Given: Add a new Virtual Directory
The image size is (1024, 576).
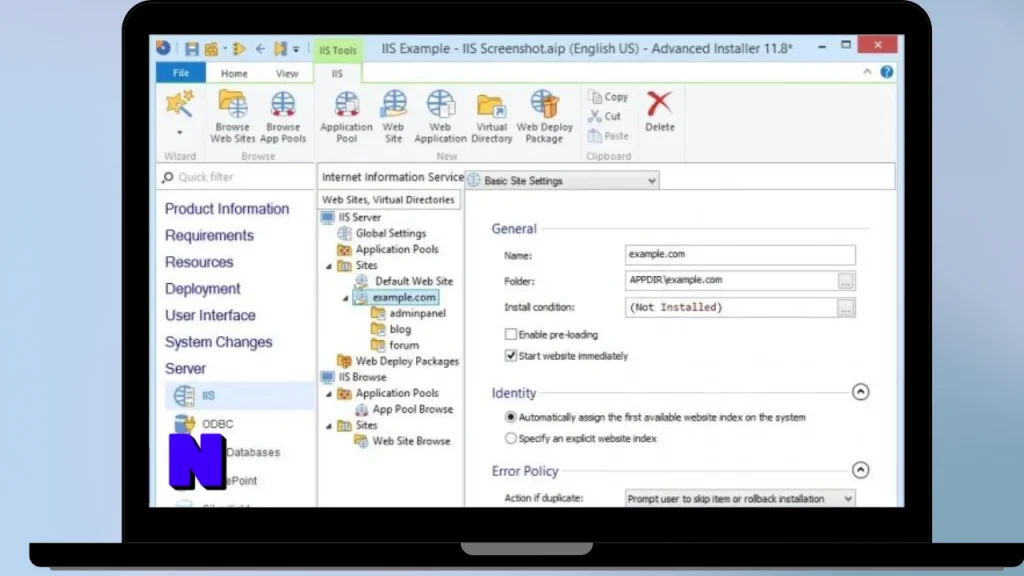Looking at the screenshot, I should pyautogui.click(x=491, y=116).
